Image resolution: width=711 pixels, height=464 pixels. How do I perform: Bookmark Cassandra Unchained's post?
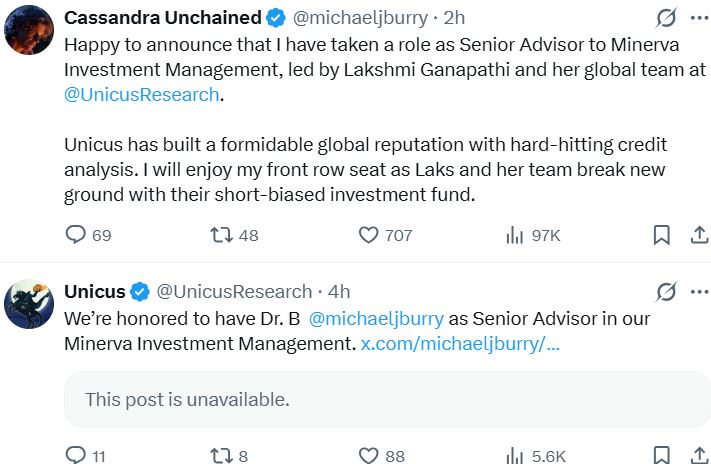661,235
